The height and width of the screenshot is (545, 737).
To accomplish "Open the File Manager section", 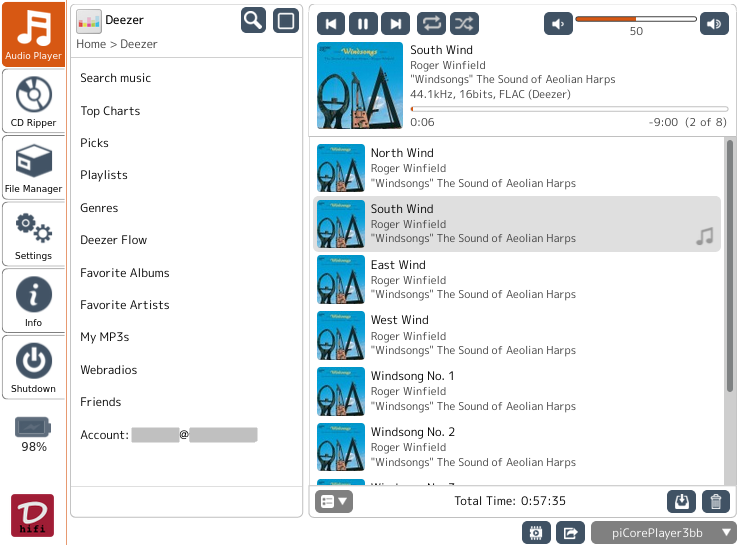I will pos(33,168).
